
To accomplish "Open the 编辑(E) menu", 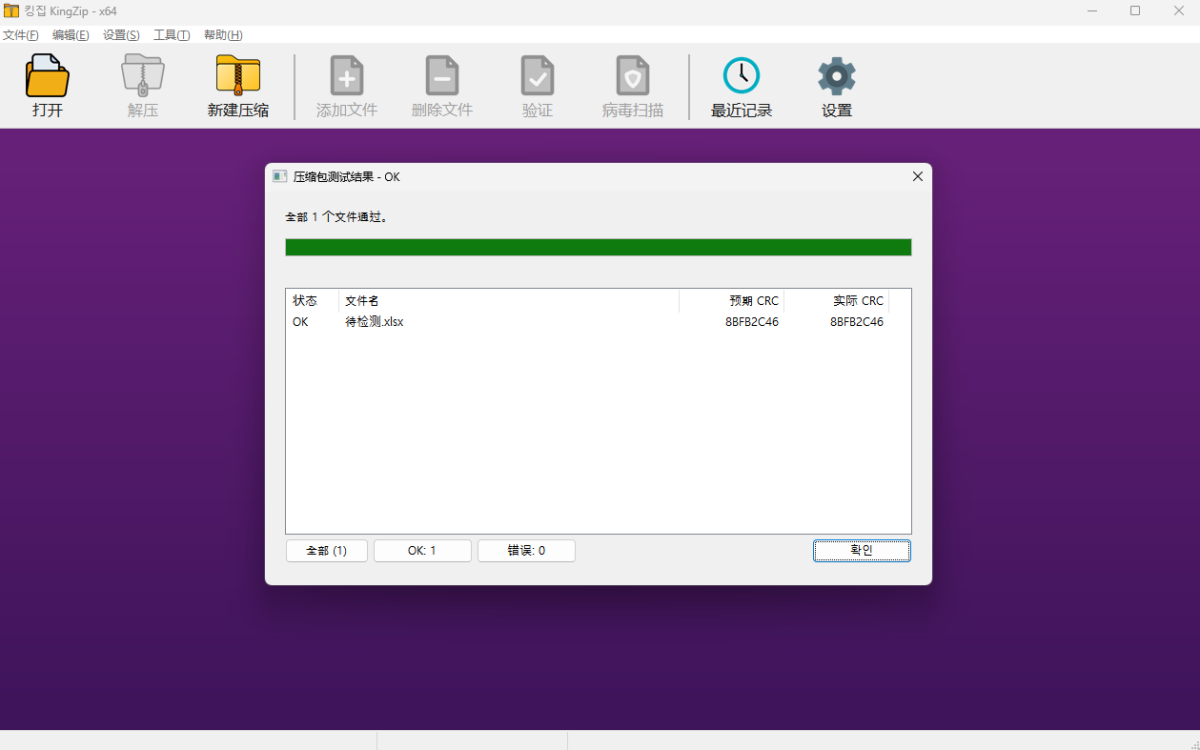I will (x=70, y=35).
